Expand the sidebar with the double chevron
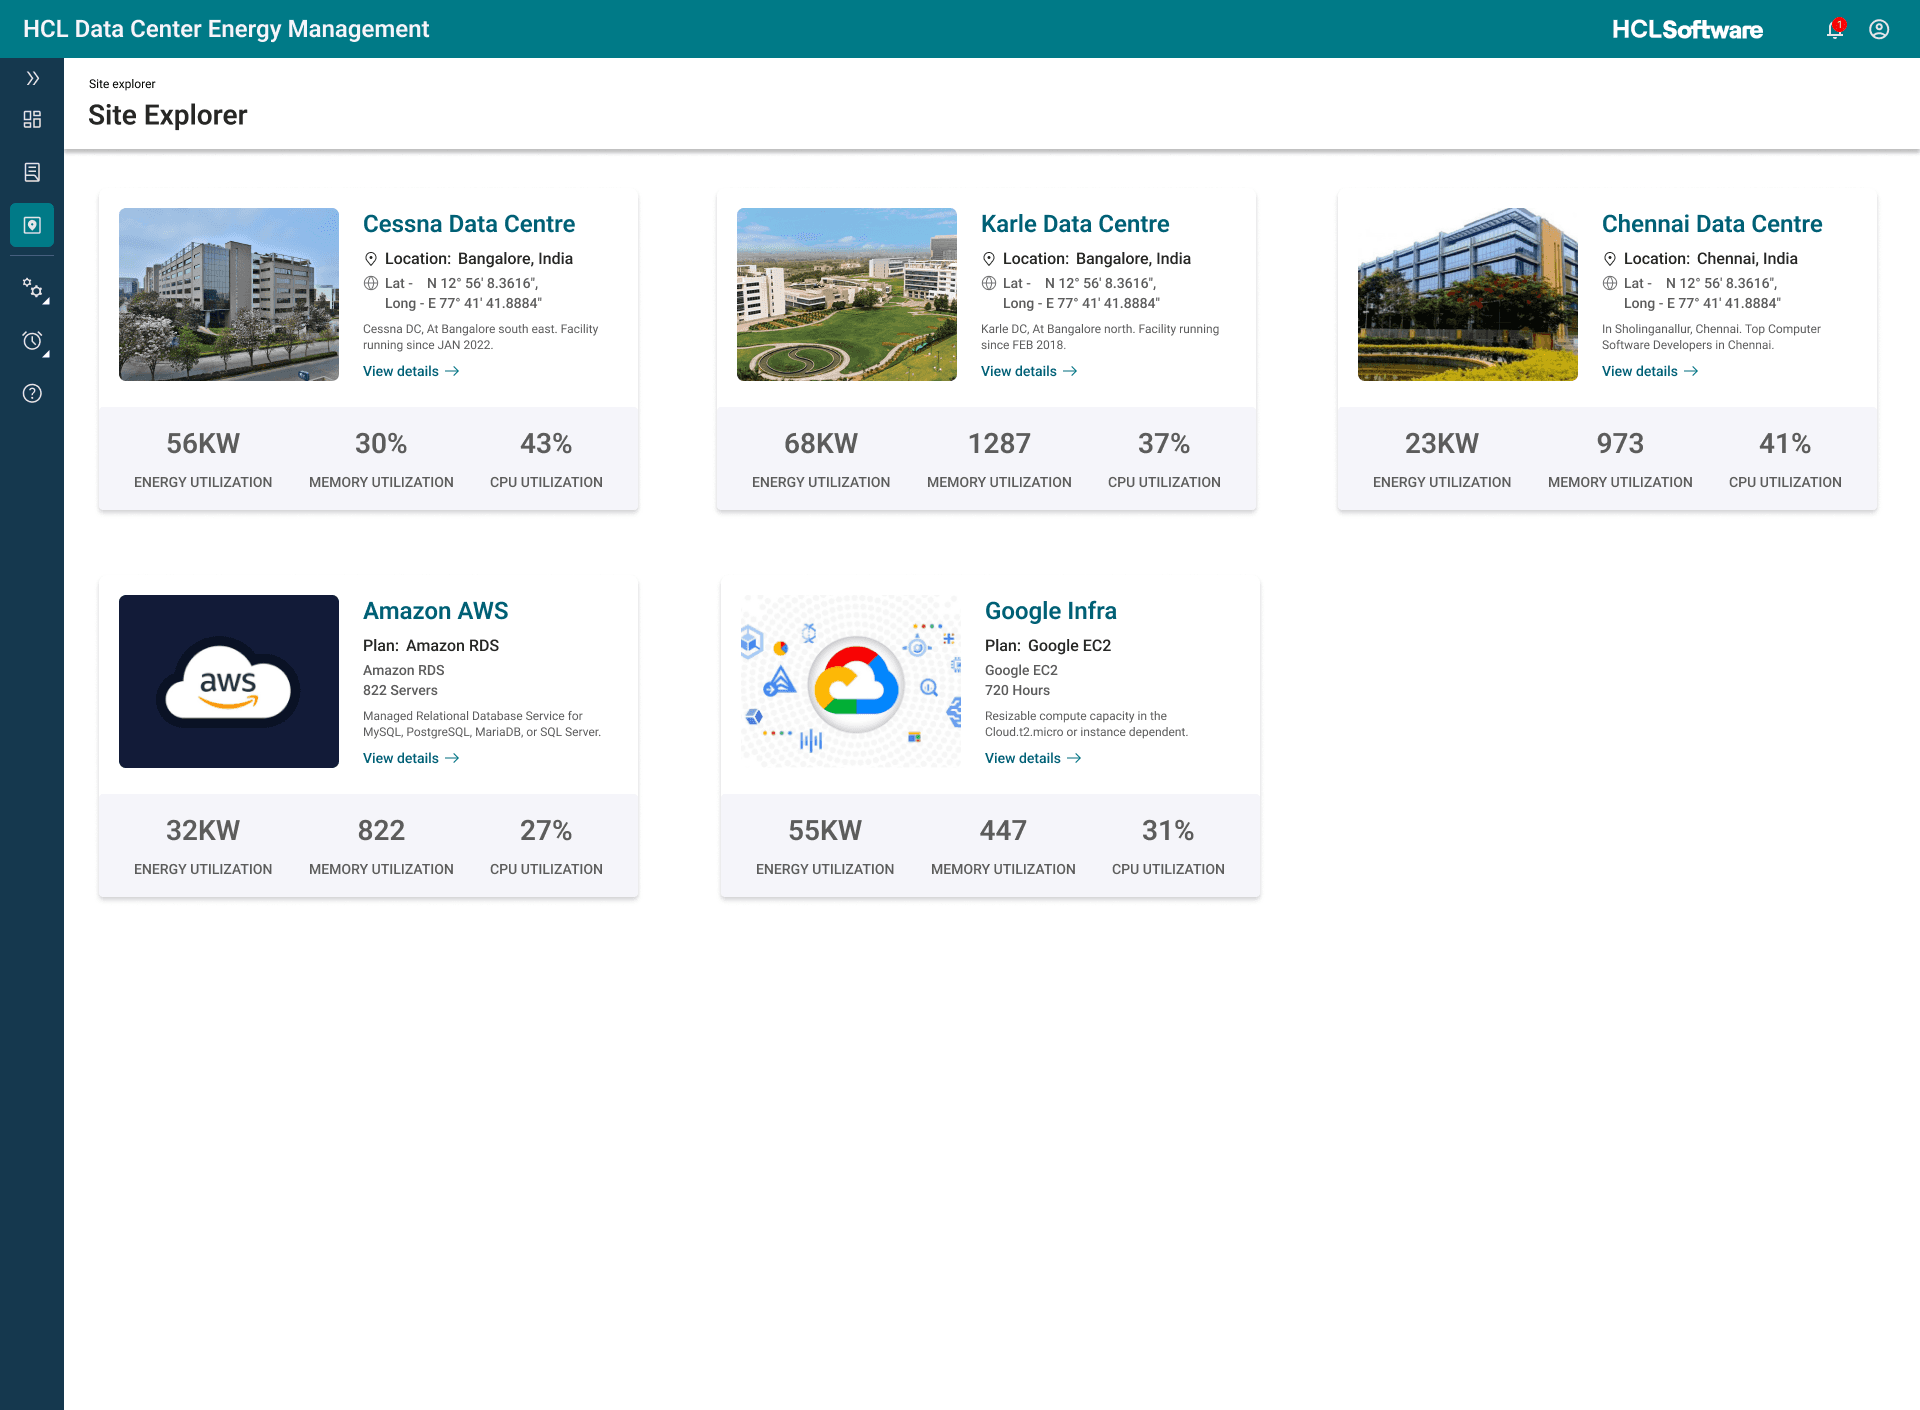1920x1410 pixels. point(32,78)
